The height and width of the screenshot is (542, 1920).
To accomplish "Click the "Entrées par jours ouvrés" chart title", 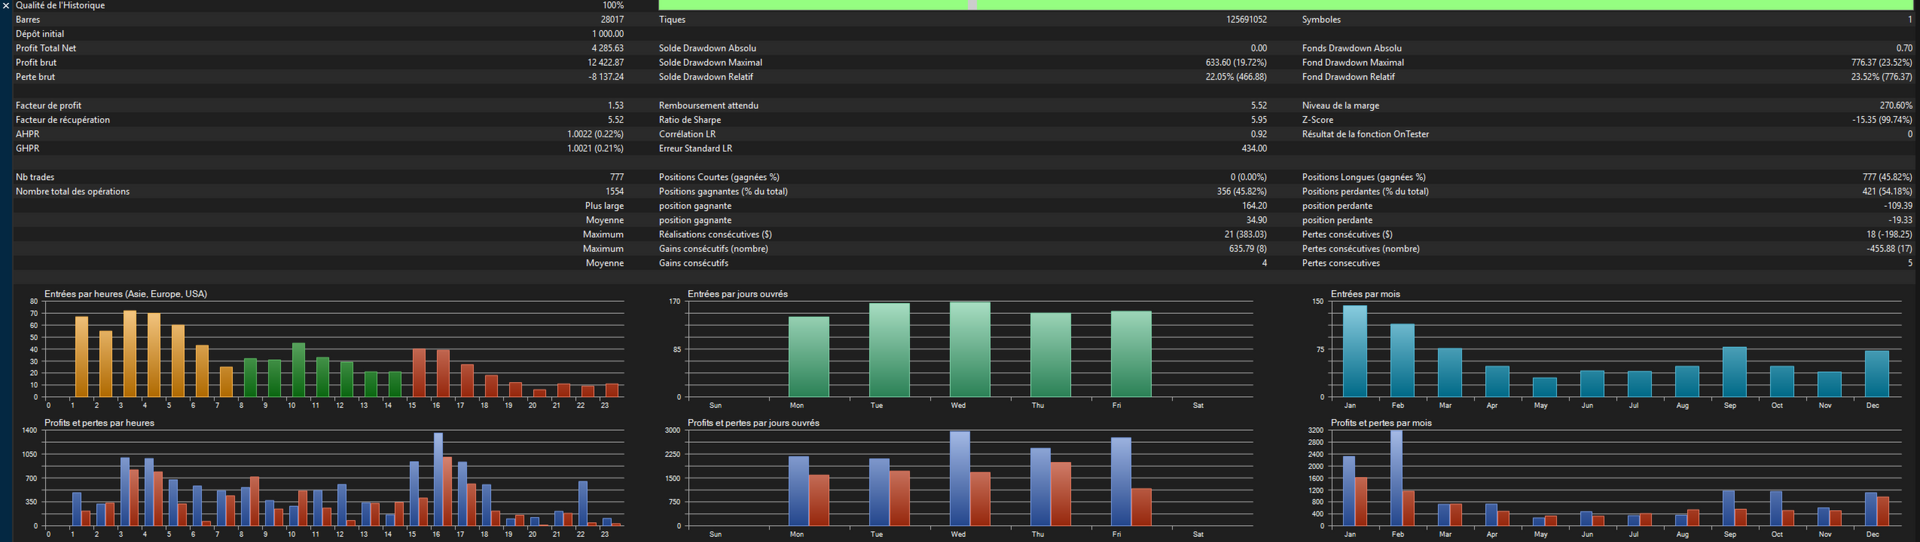I will click(x=737, y=294).
